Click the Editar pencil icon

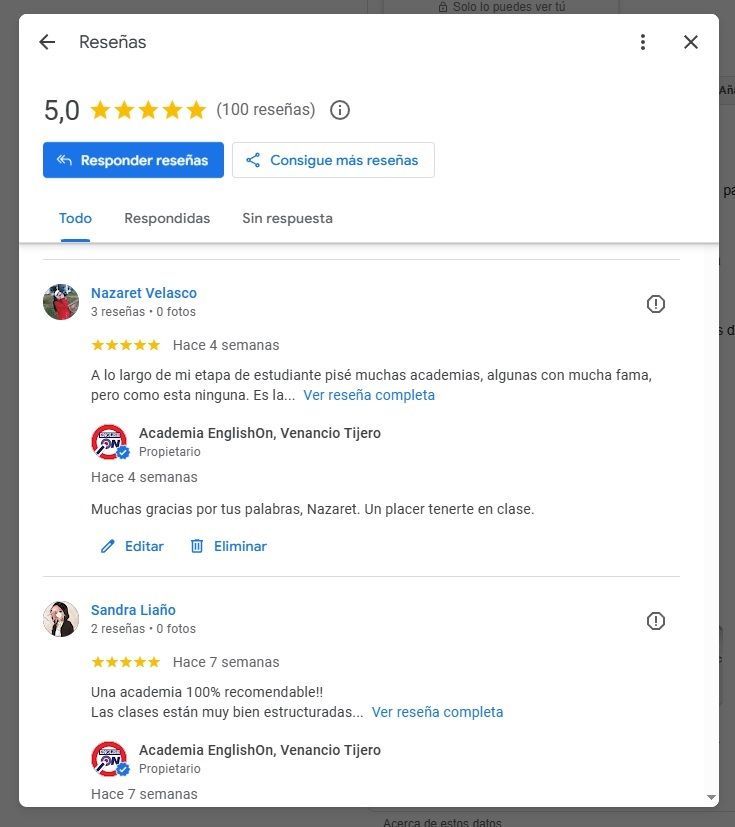(109, 546)
